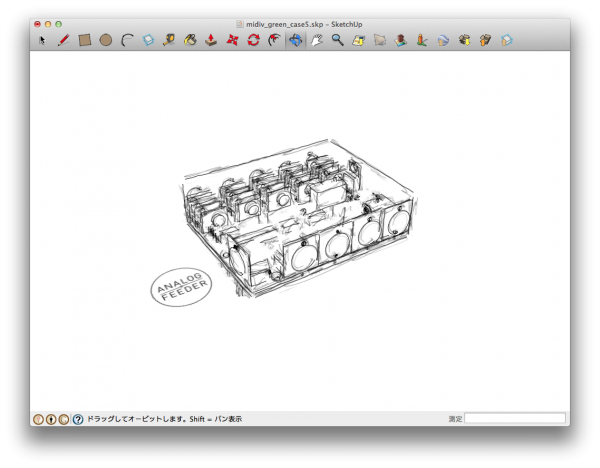The height and width of the screenshot is (468, 600).
Task: Select the arrow Select tool
Action: coord(42,41)
